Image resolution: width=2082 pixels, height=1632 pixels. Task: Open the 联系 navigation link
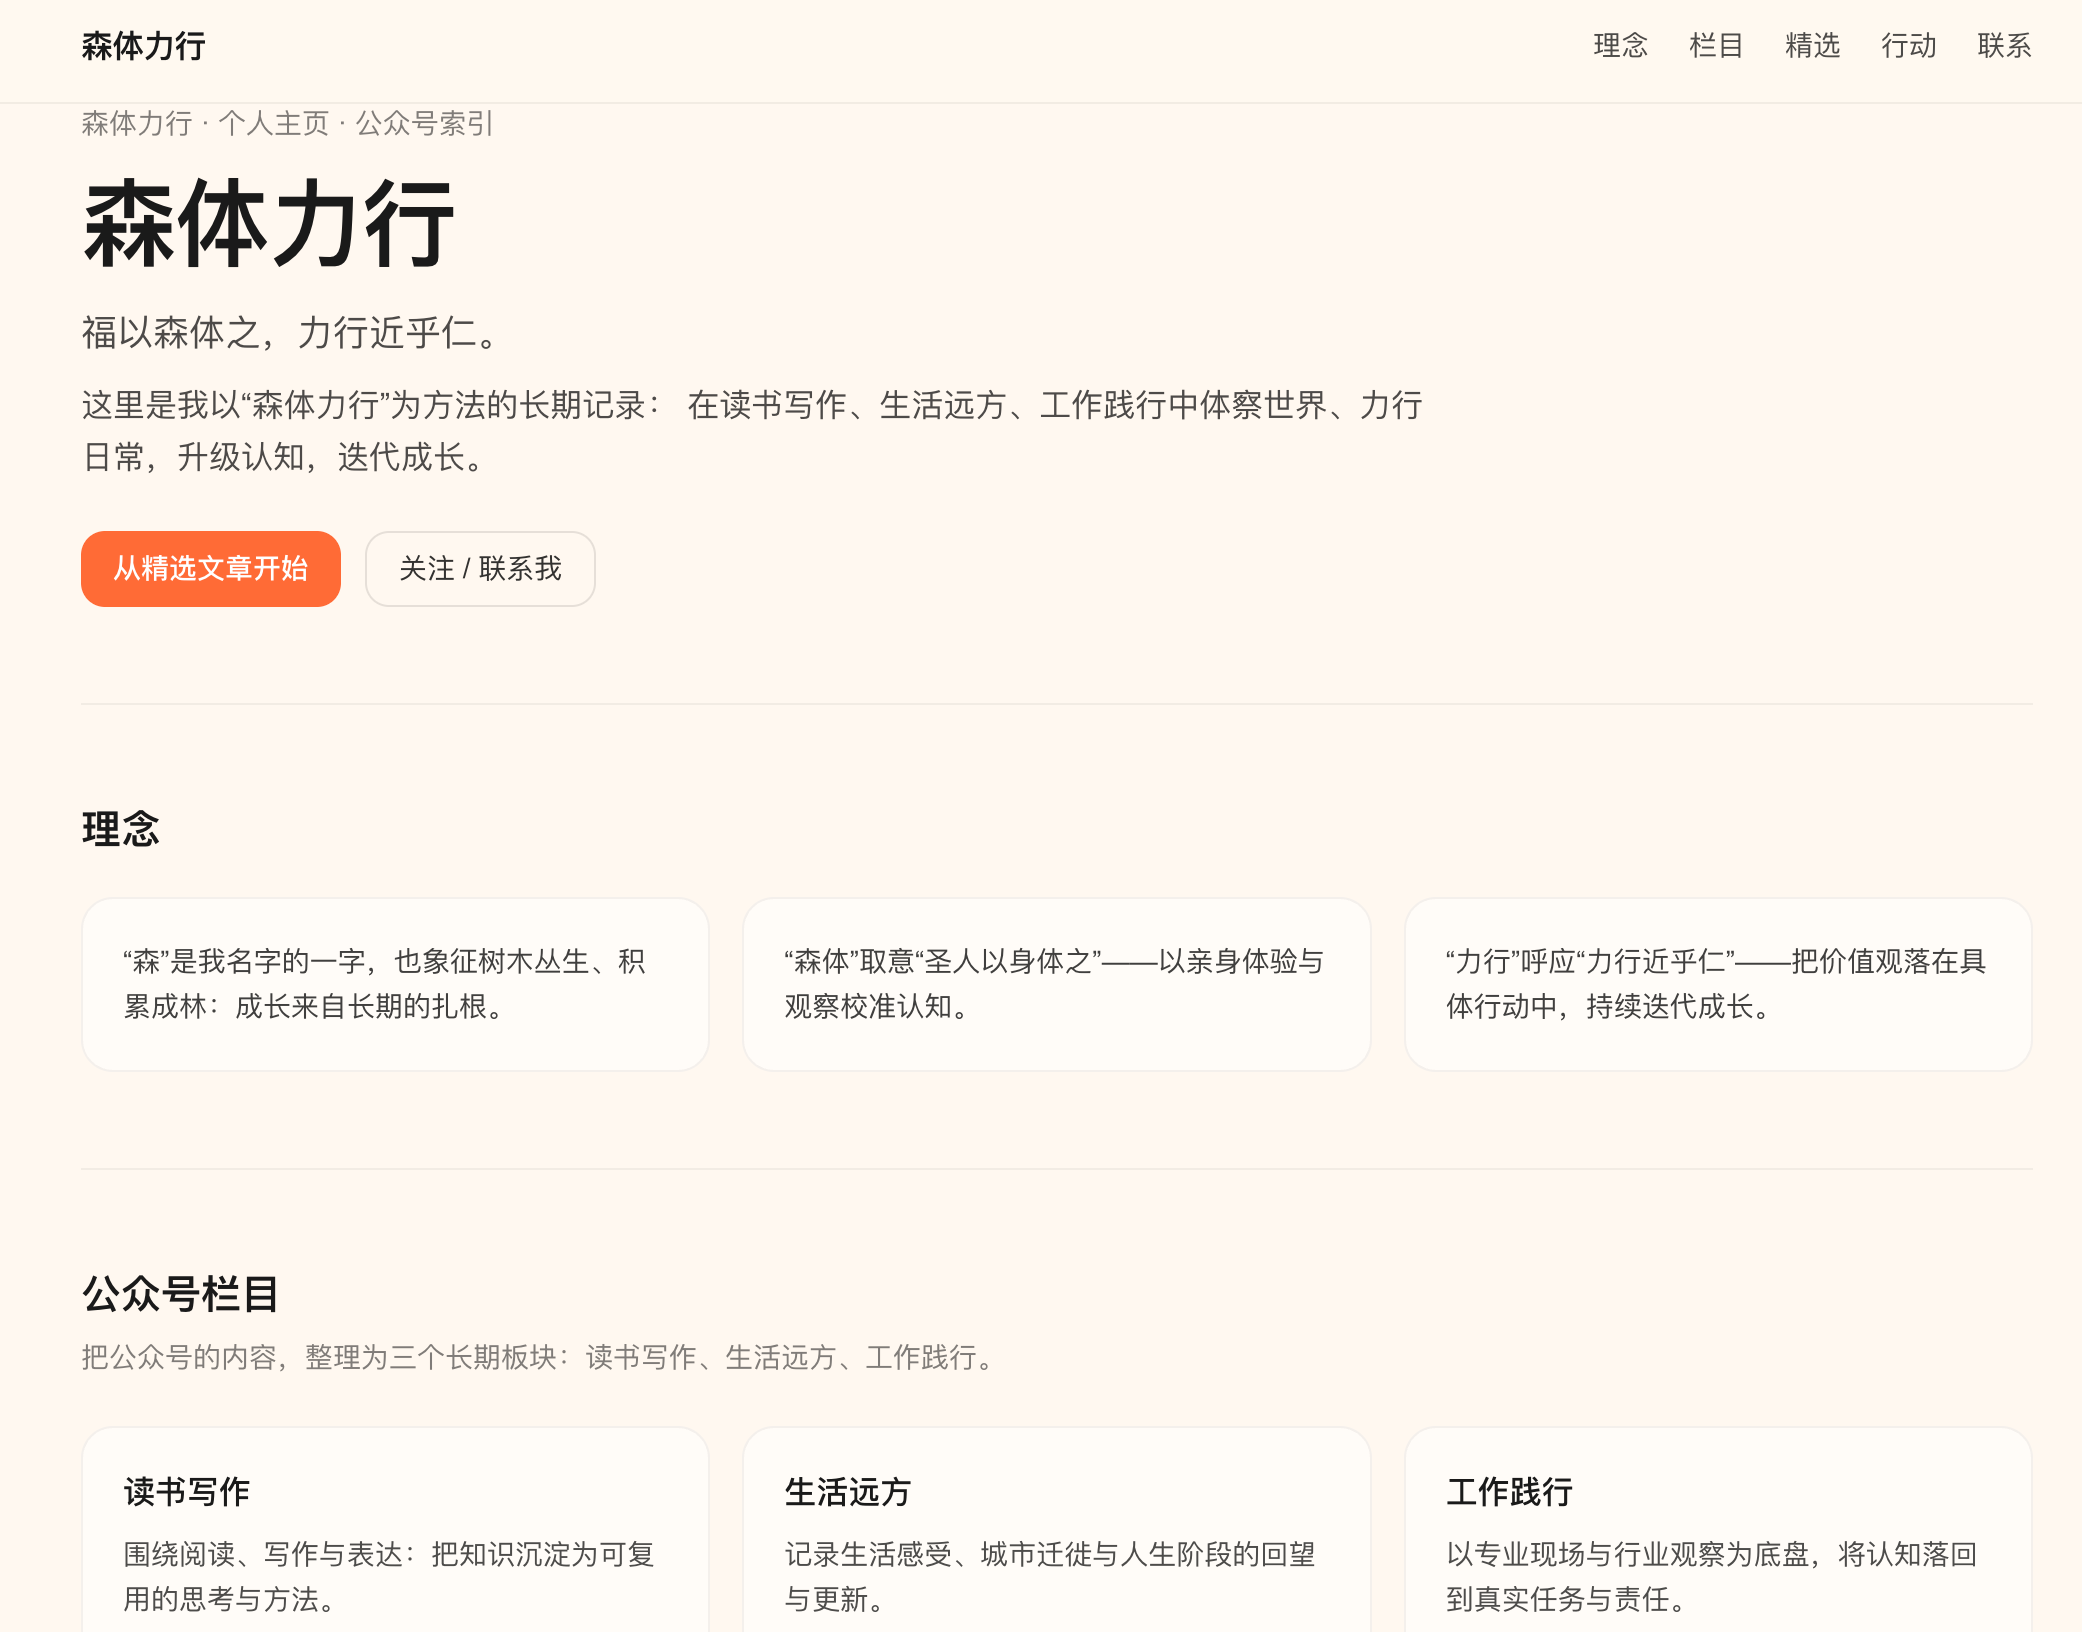[2003, 46]
